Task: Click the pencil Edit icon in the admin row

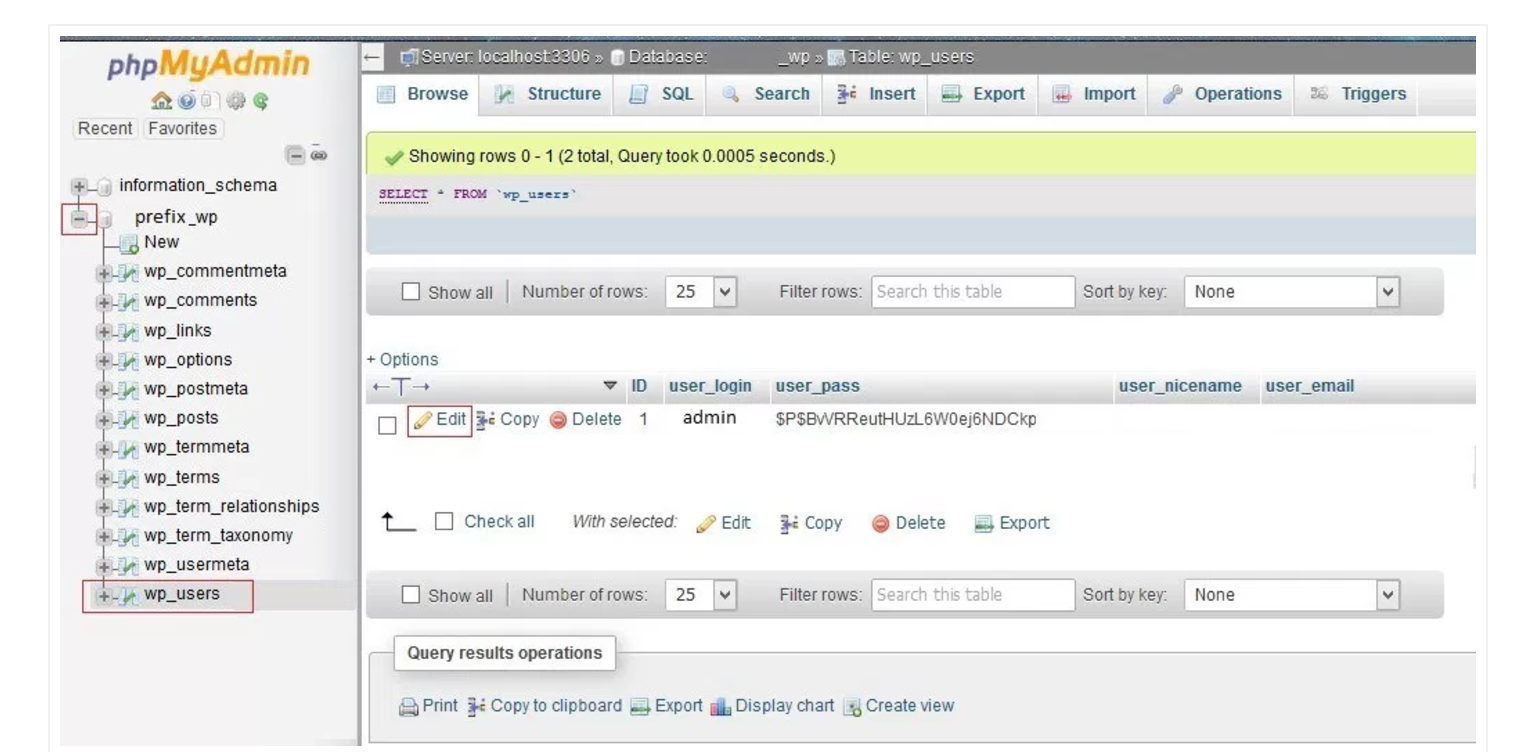Action: pyautogui.click(x=423, y=420)
